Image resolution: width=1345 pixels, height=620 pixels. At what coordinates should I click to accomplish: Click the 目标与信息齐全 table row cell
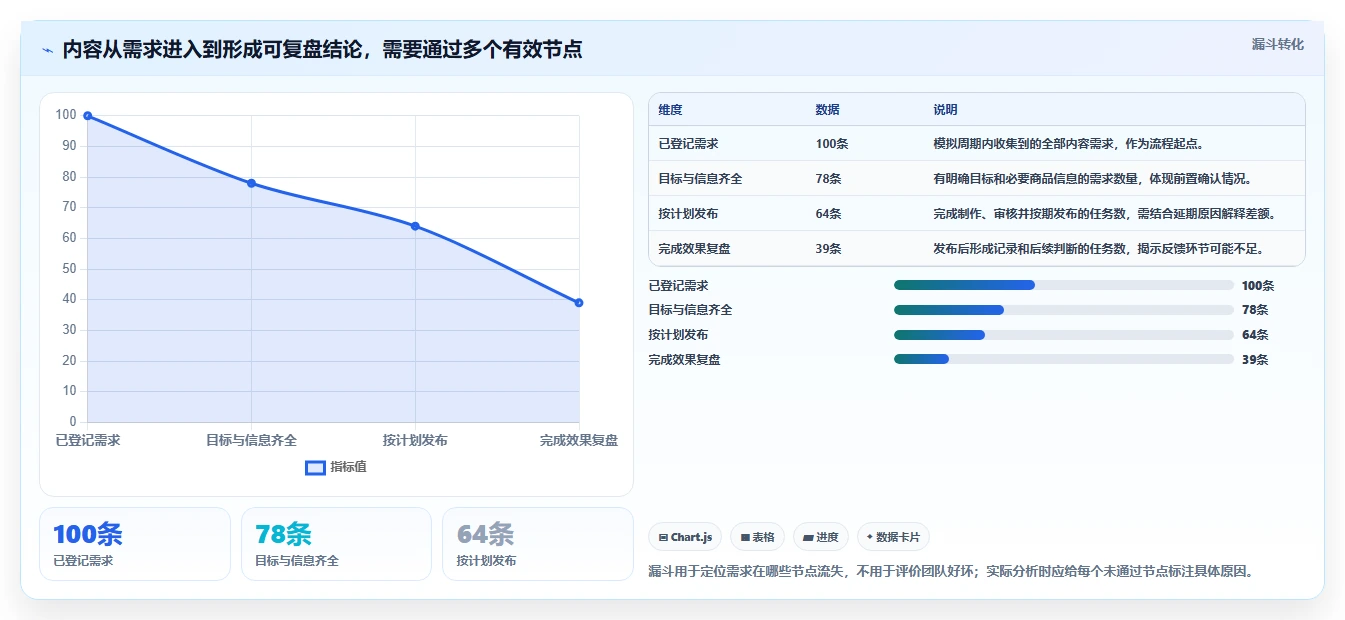coord(701,179)
